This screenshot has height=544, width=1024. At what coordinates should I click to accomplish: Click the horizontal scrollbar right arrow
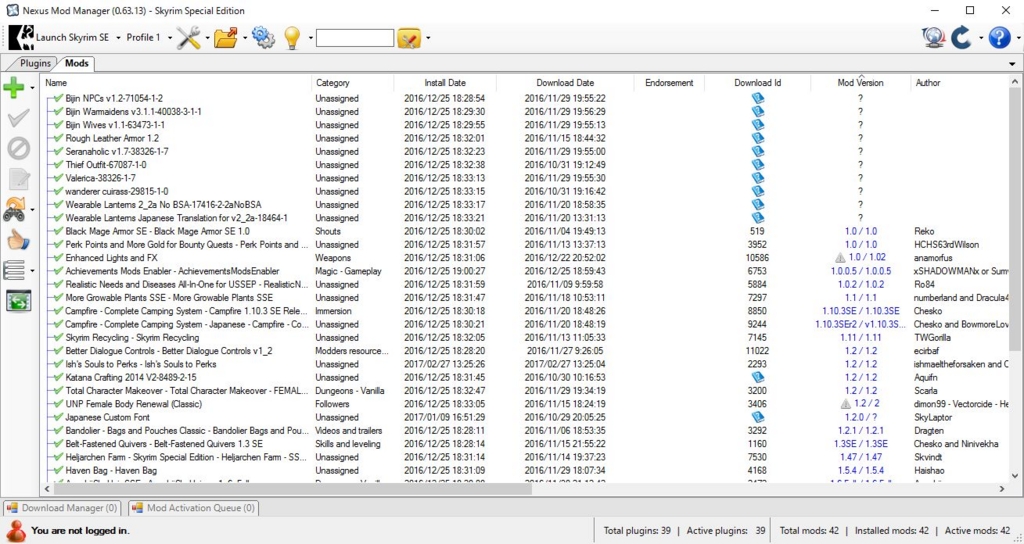click(1002, 488)
